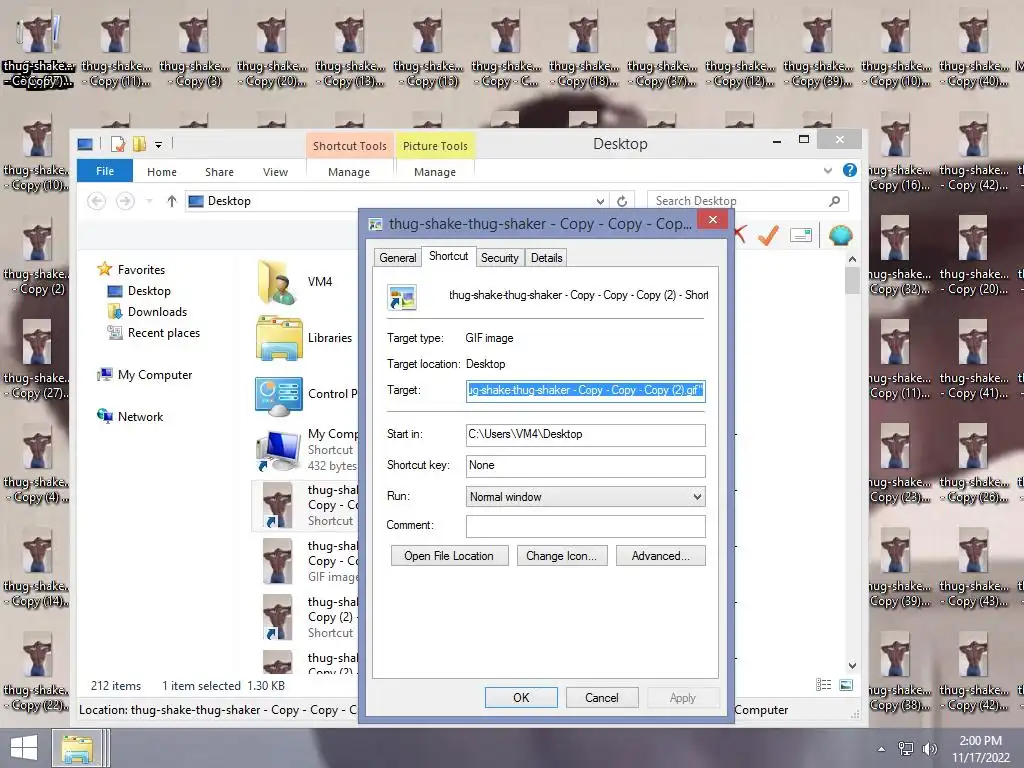Select the Control Panel icon
This screenshot has height=768, width=1024.
pyautogui.click(x=279, y=394)
